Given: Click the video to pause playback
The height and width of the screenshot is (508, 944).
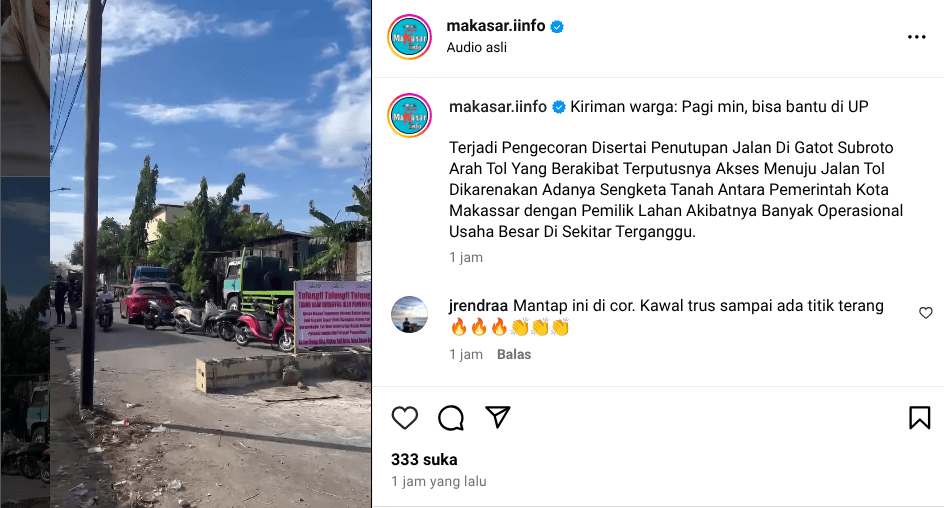Looking at the screenshot, I should click(210, 254).
